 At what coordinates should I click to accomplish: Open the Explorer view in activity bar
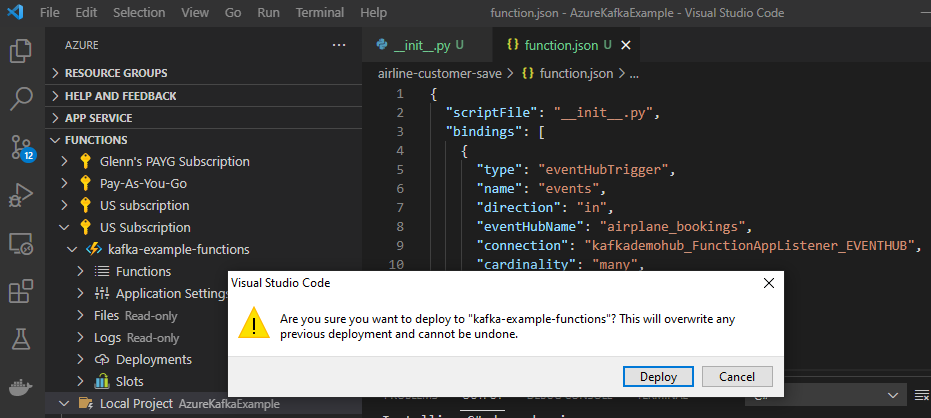coord(21,51)
